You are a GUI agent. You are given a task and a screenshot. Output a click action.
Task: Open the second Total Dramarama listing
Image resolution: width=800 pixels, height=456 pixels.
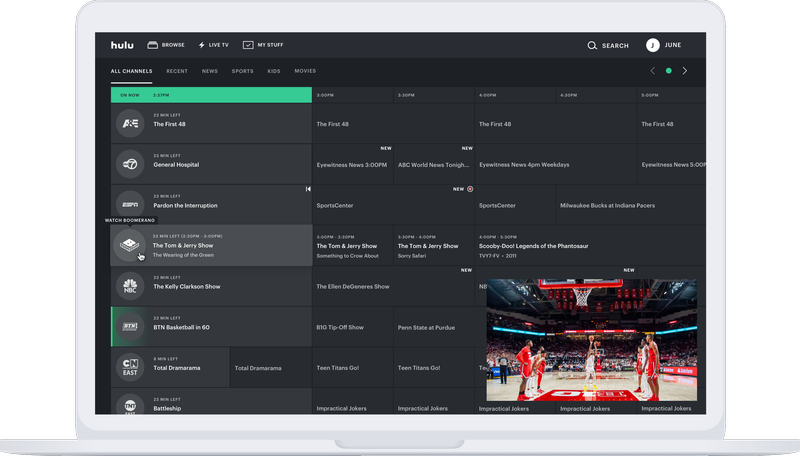271,367
